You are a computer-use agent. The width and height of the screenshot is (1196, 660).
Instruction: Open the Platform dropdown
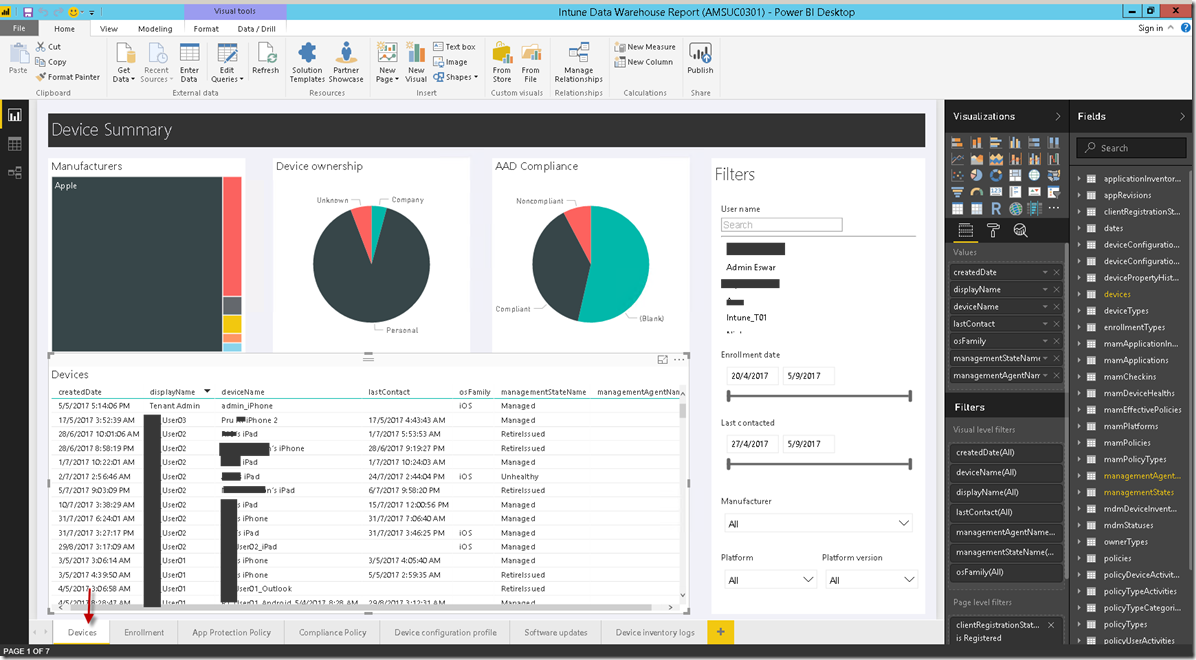pyautogui.click(x=770, y=580)
